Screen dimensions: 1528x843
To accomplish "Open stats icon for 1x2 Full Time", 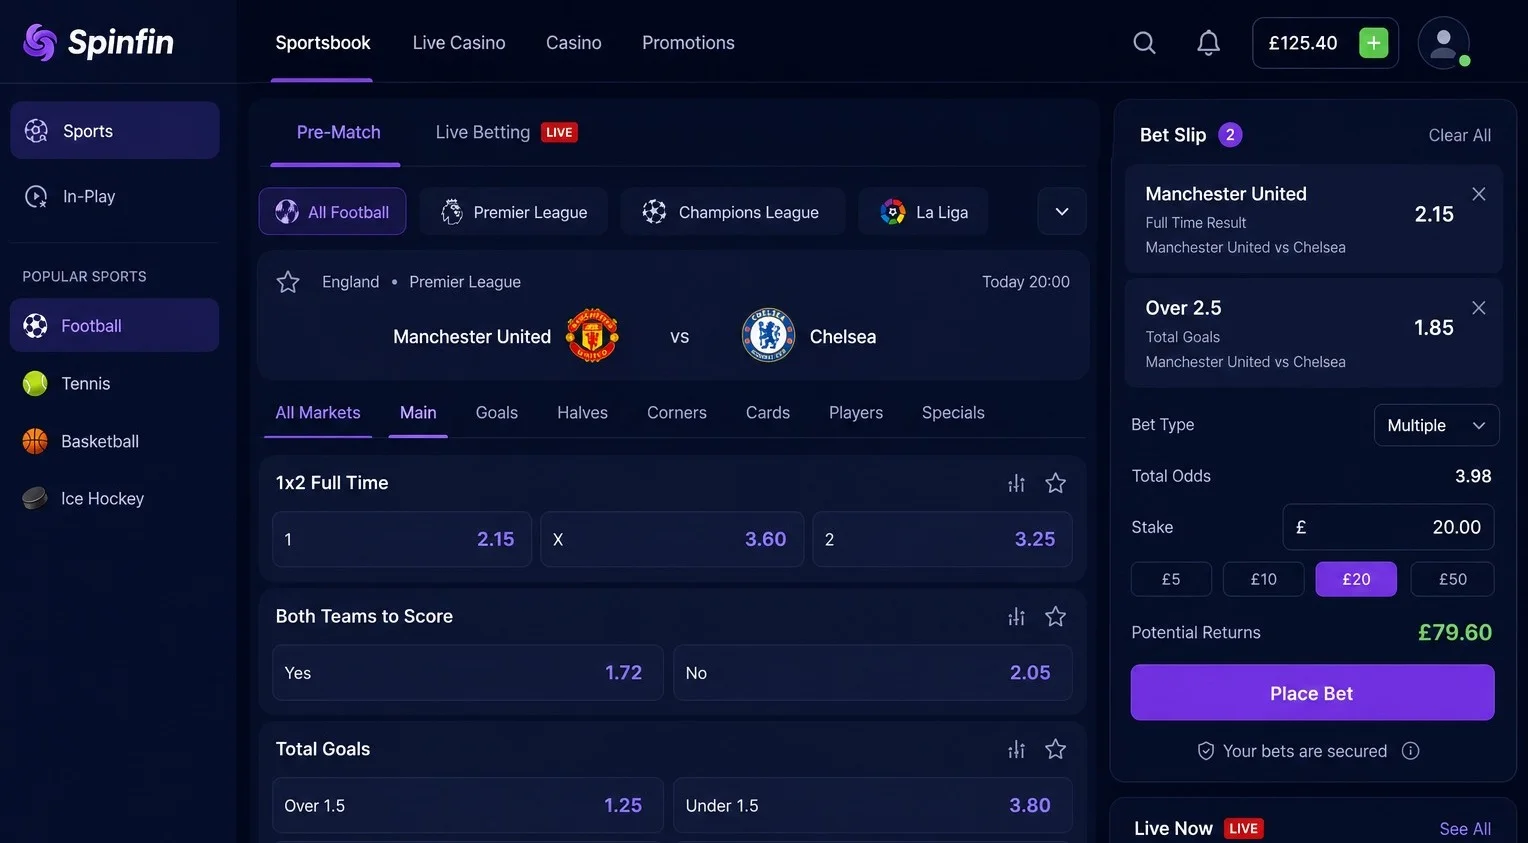I will [1016, 483].
